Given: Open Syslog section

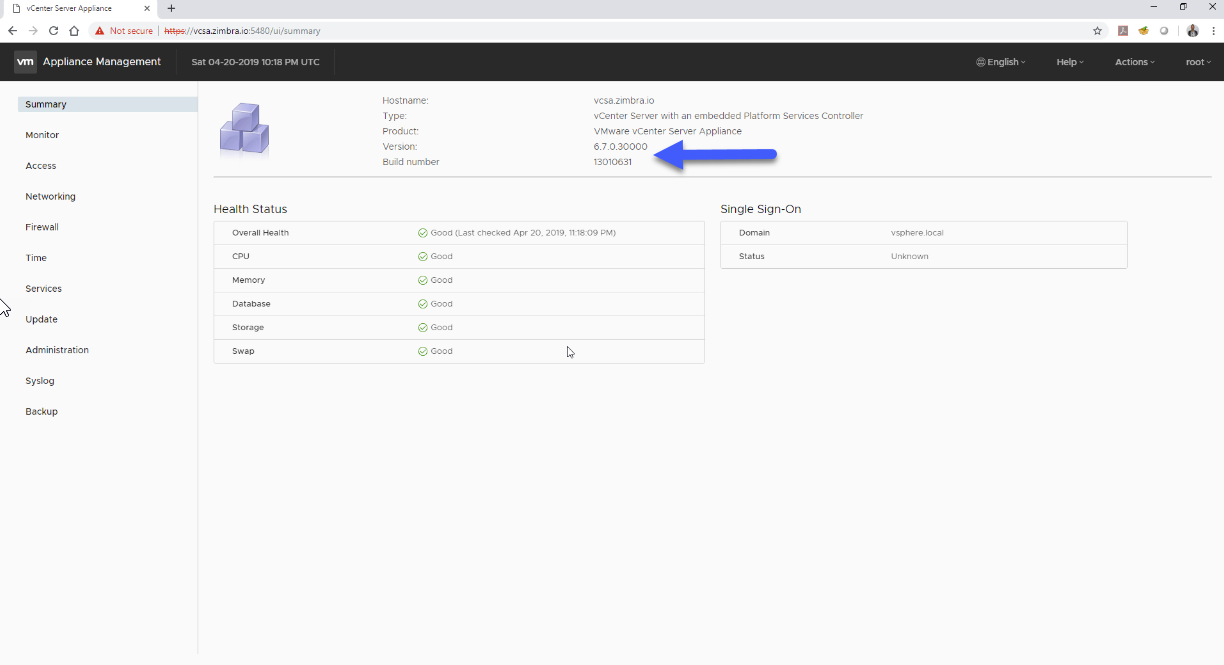Looking at the screenshot, I should click(40, 381).
